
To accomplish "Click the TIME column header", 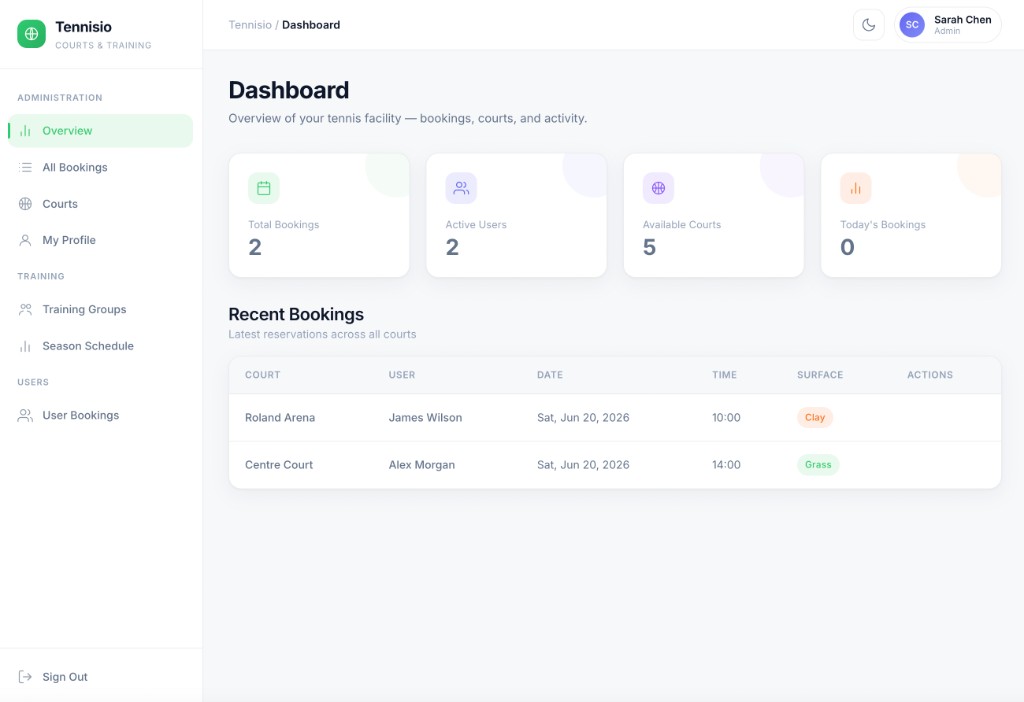I will (724, 375).
